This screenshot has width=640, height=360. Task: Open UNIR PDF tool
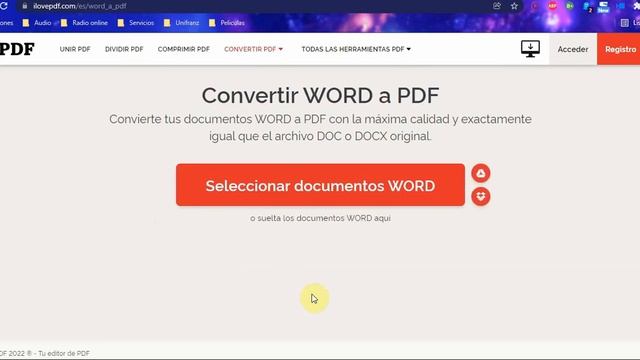click(x=75, y=49)
